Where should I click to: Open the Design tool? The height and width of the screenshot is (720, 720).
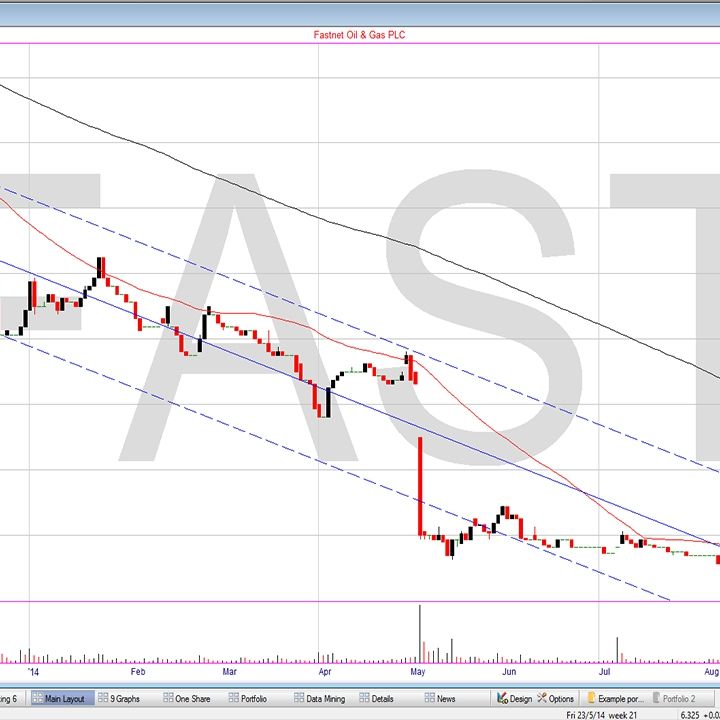pyautogui.click(x=514, y=698)
